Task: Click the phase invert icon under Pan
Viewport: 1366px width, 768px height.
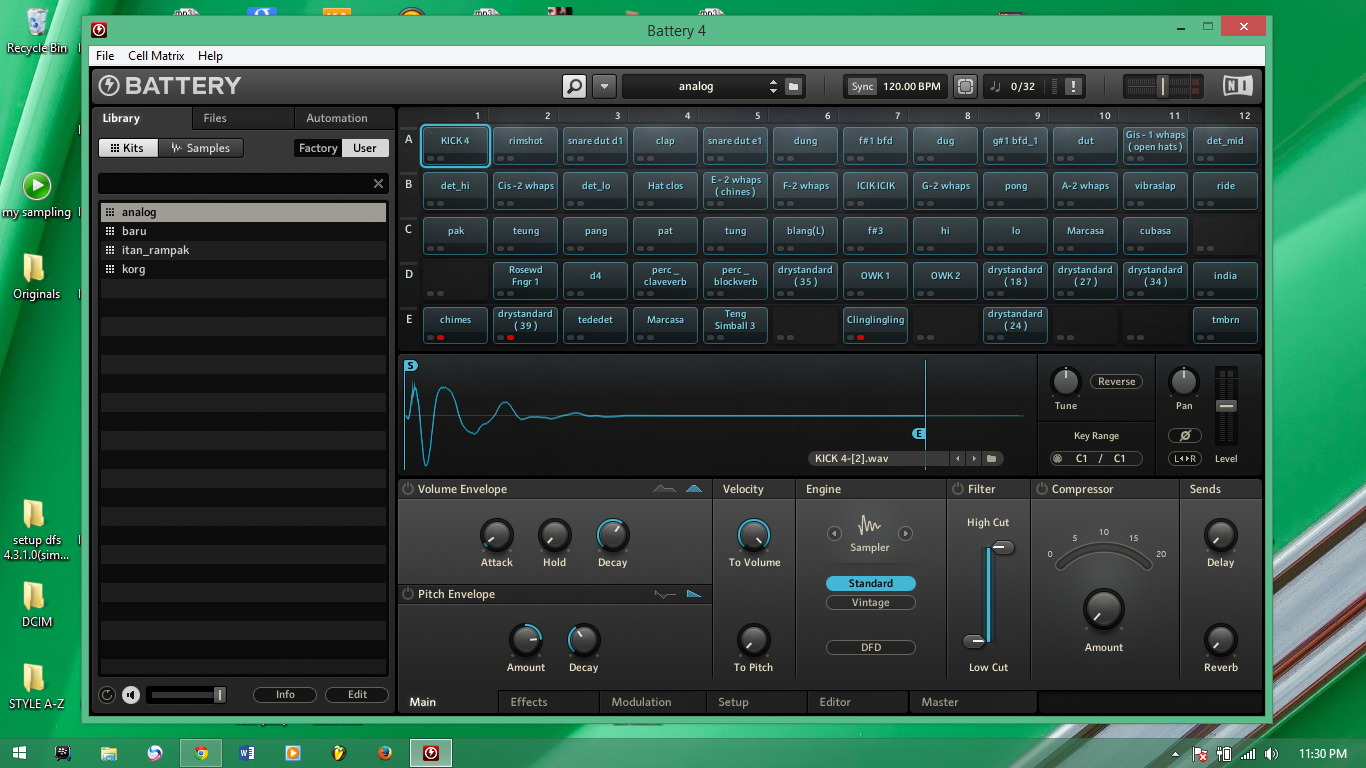Action: point(1184,436)
